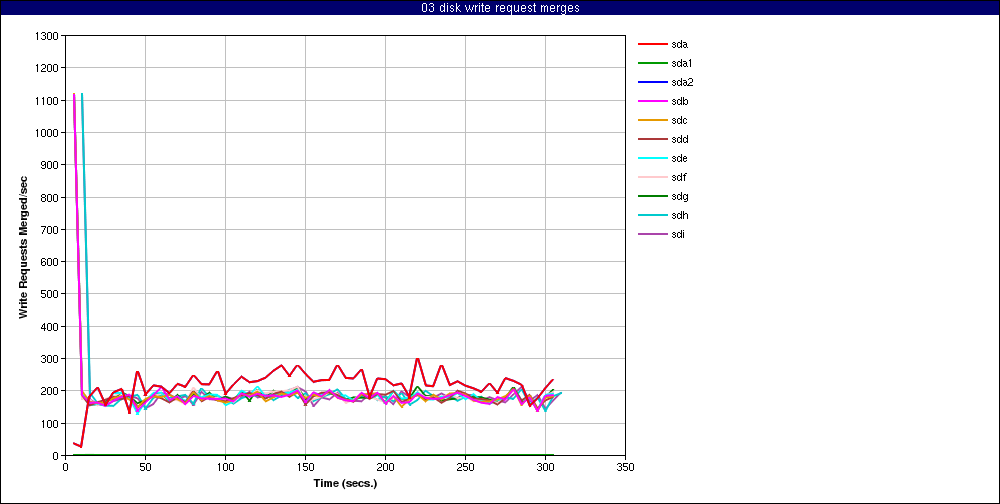Click the 1000 y-axis tick value
The image size is (1000, 504).
49,133
